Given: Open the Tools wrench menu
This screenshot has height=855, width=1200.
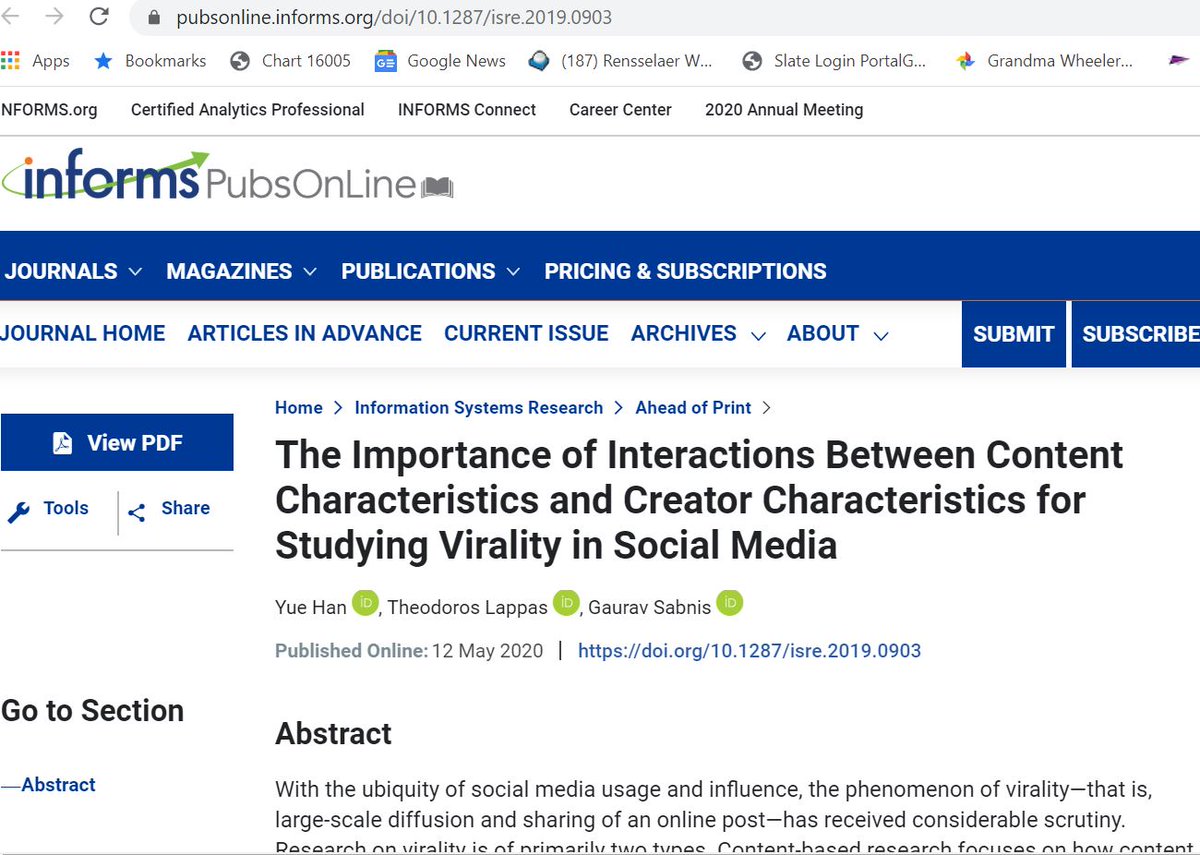Looking at the screenshot, I should 49,509.
